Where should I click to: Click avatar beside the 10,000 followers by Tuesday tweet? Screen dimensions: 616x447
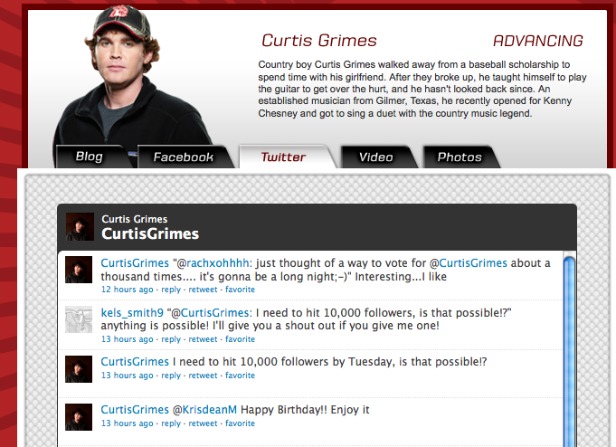tap(79, 368)
